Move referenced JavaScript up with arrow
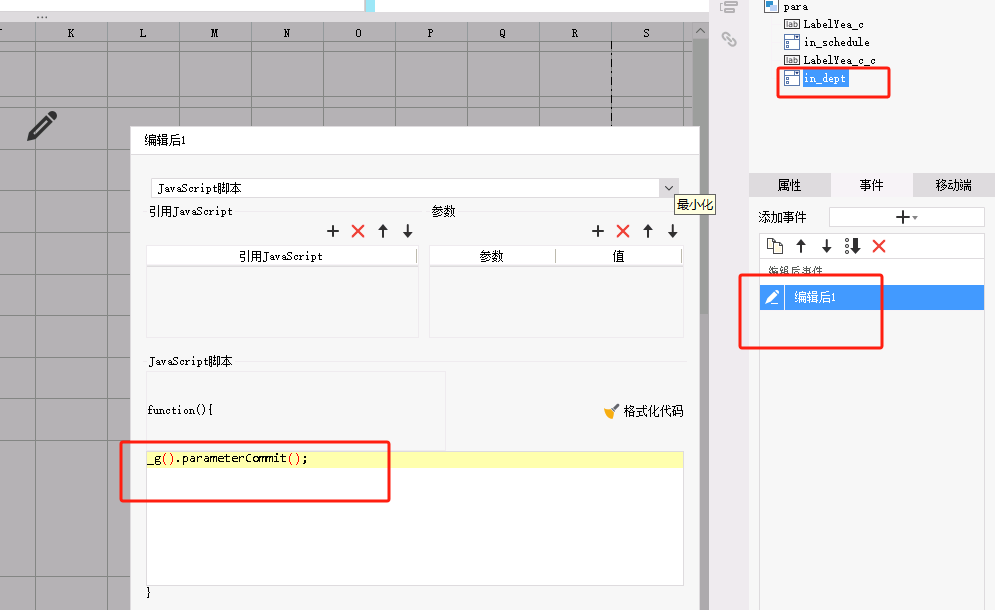The image size is (995, 610). pos(383,231)
